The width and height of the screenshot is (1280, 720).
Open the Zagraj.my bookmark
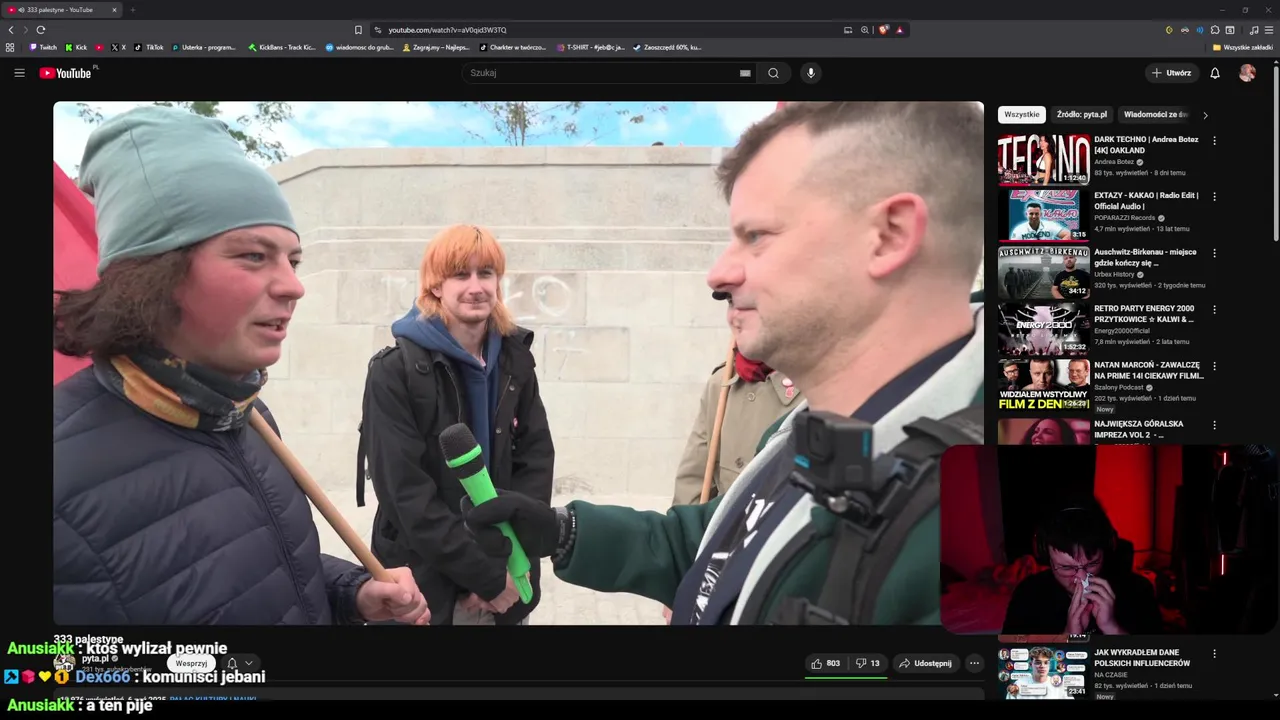(436, 47)
